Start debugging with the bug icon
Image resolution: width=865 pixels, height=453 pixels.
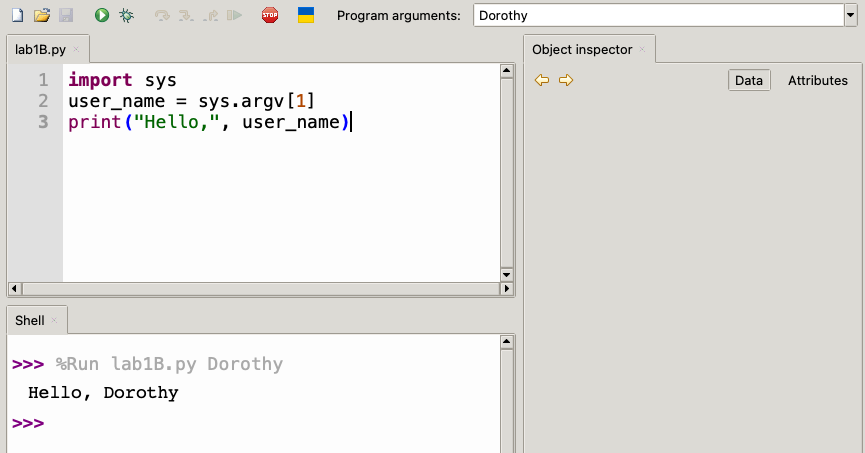(126, 15)
